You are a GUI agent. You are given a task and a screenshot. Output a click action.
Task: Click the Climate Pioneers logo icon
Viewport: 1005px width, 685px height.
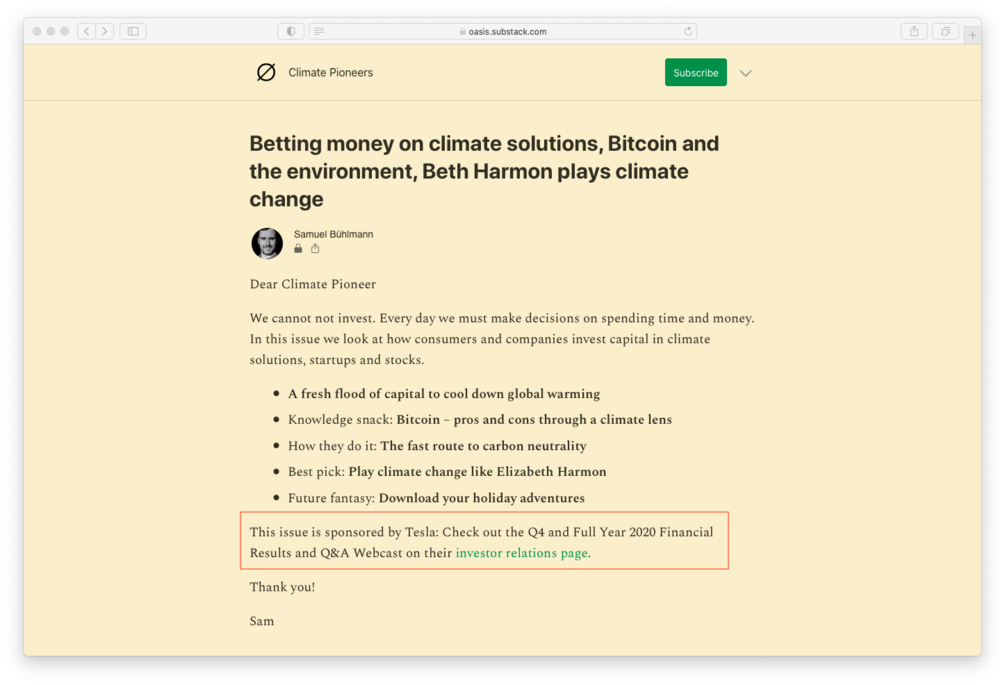pyautogui.click(x=266, y=72)
